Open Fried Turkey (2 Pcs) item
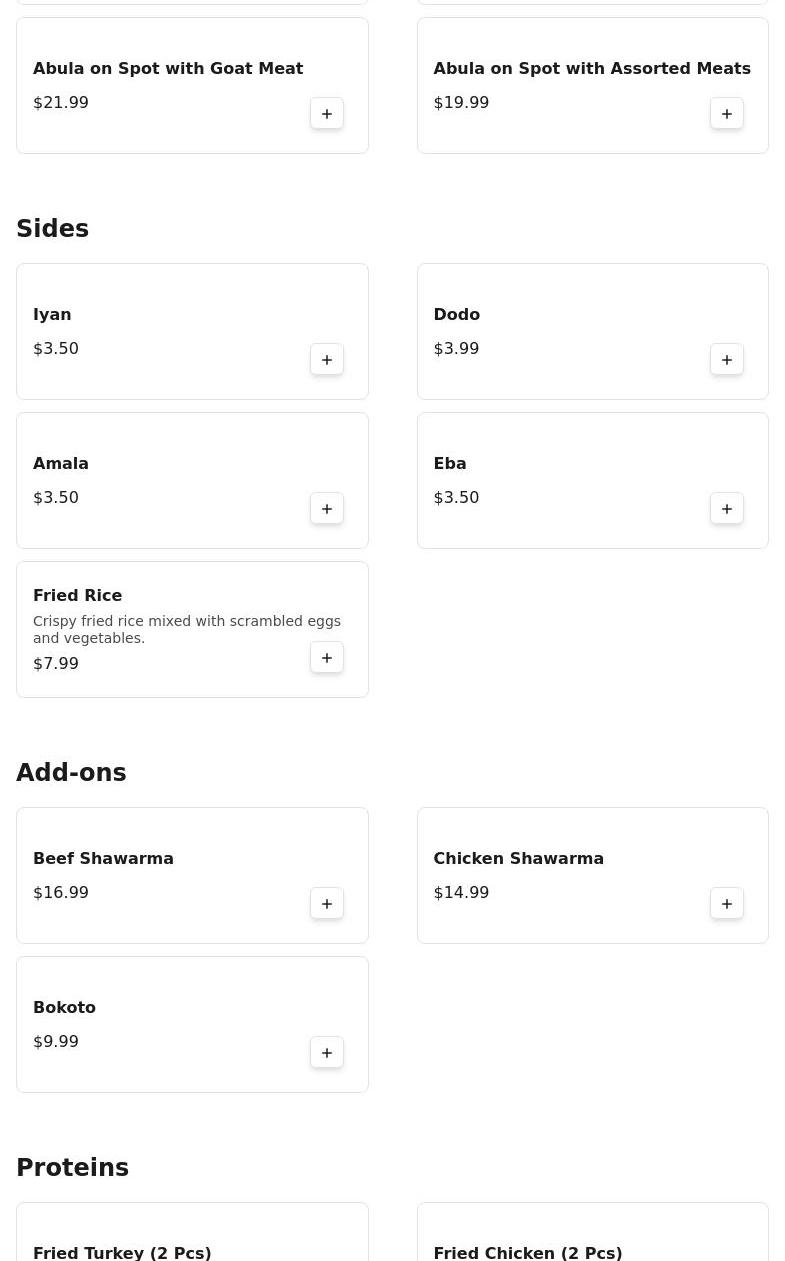 pos(122,1252)
